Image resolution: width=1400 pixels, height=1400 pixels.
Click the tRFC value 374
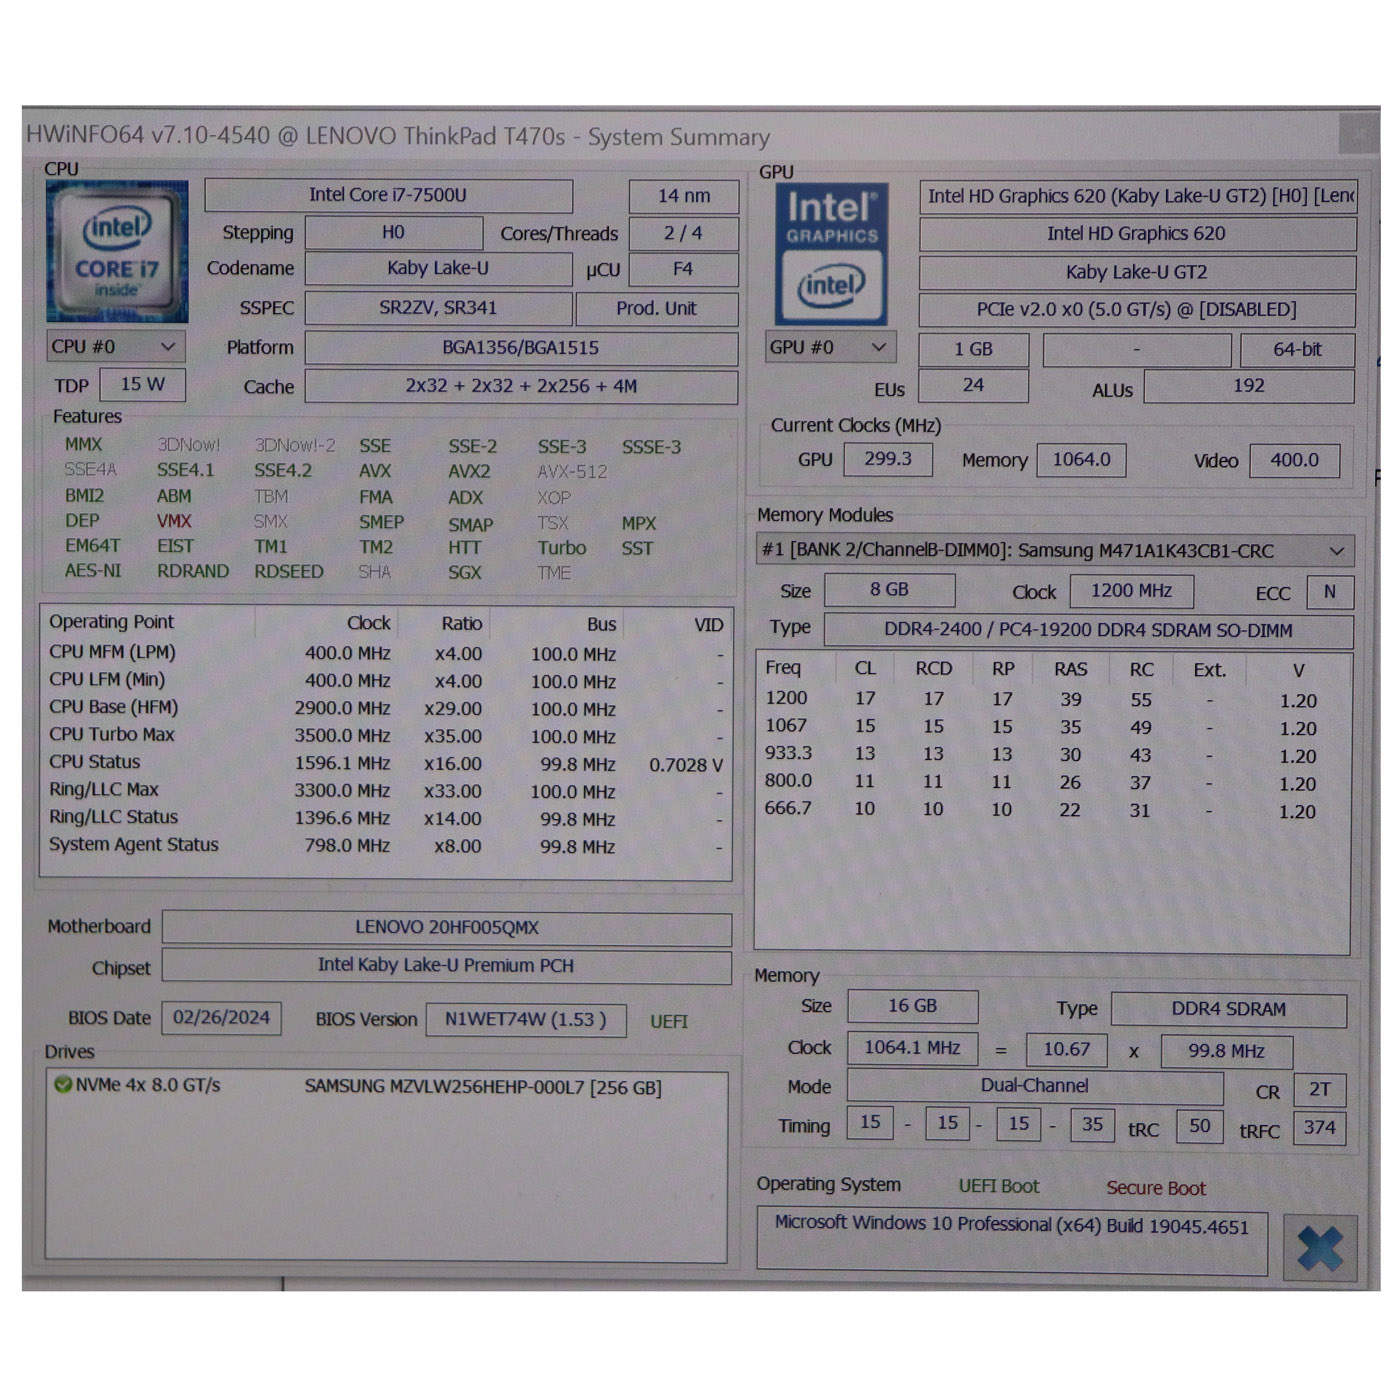coord(1320,1128)
